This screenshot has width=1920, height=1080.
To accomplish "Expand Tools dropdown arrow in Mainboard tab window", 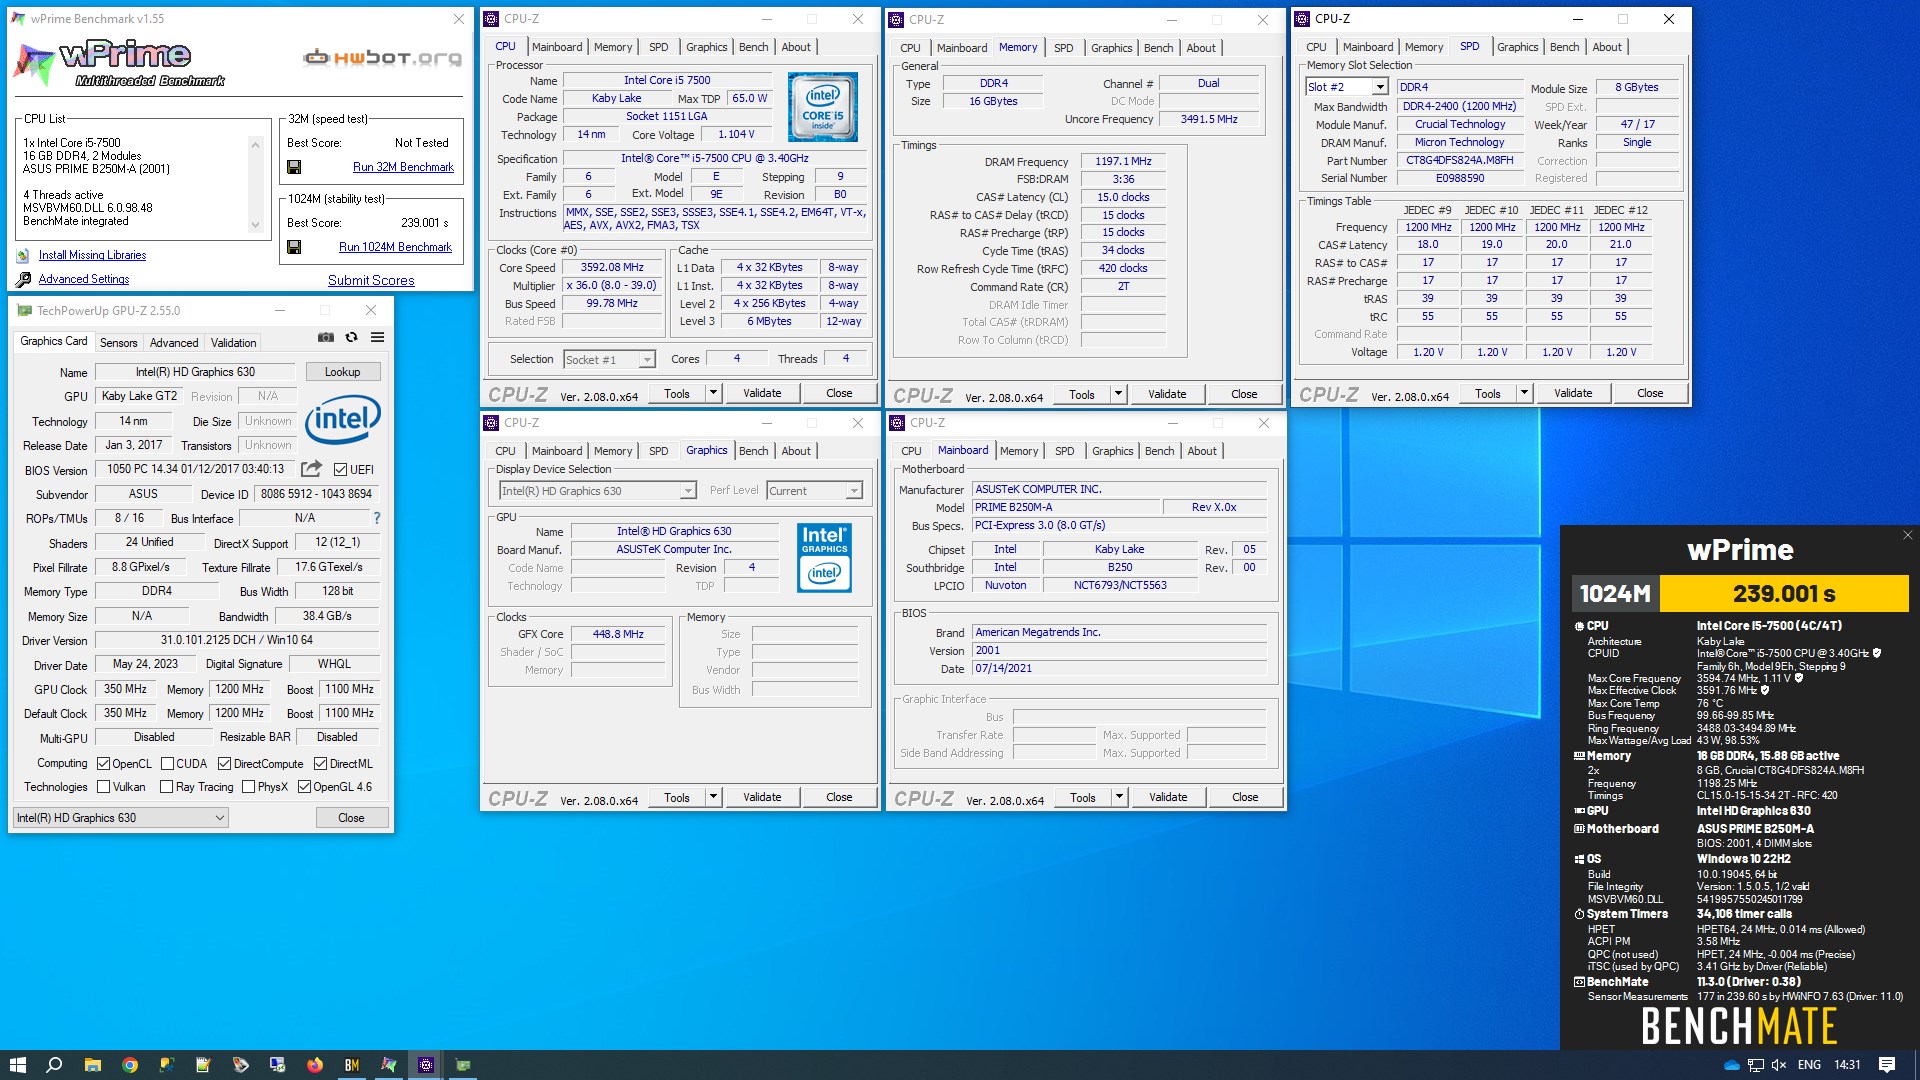I will point(1119,797).
